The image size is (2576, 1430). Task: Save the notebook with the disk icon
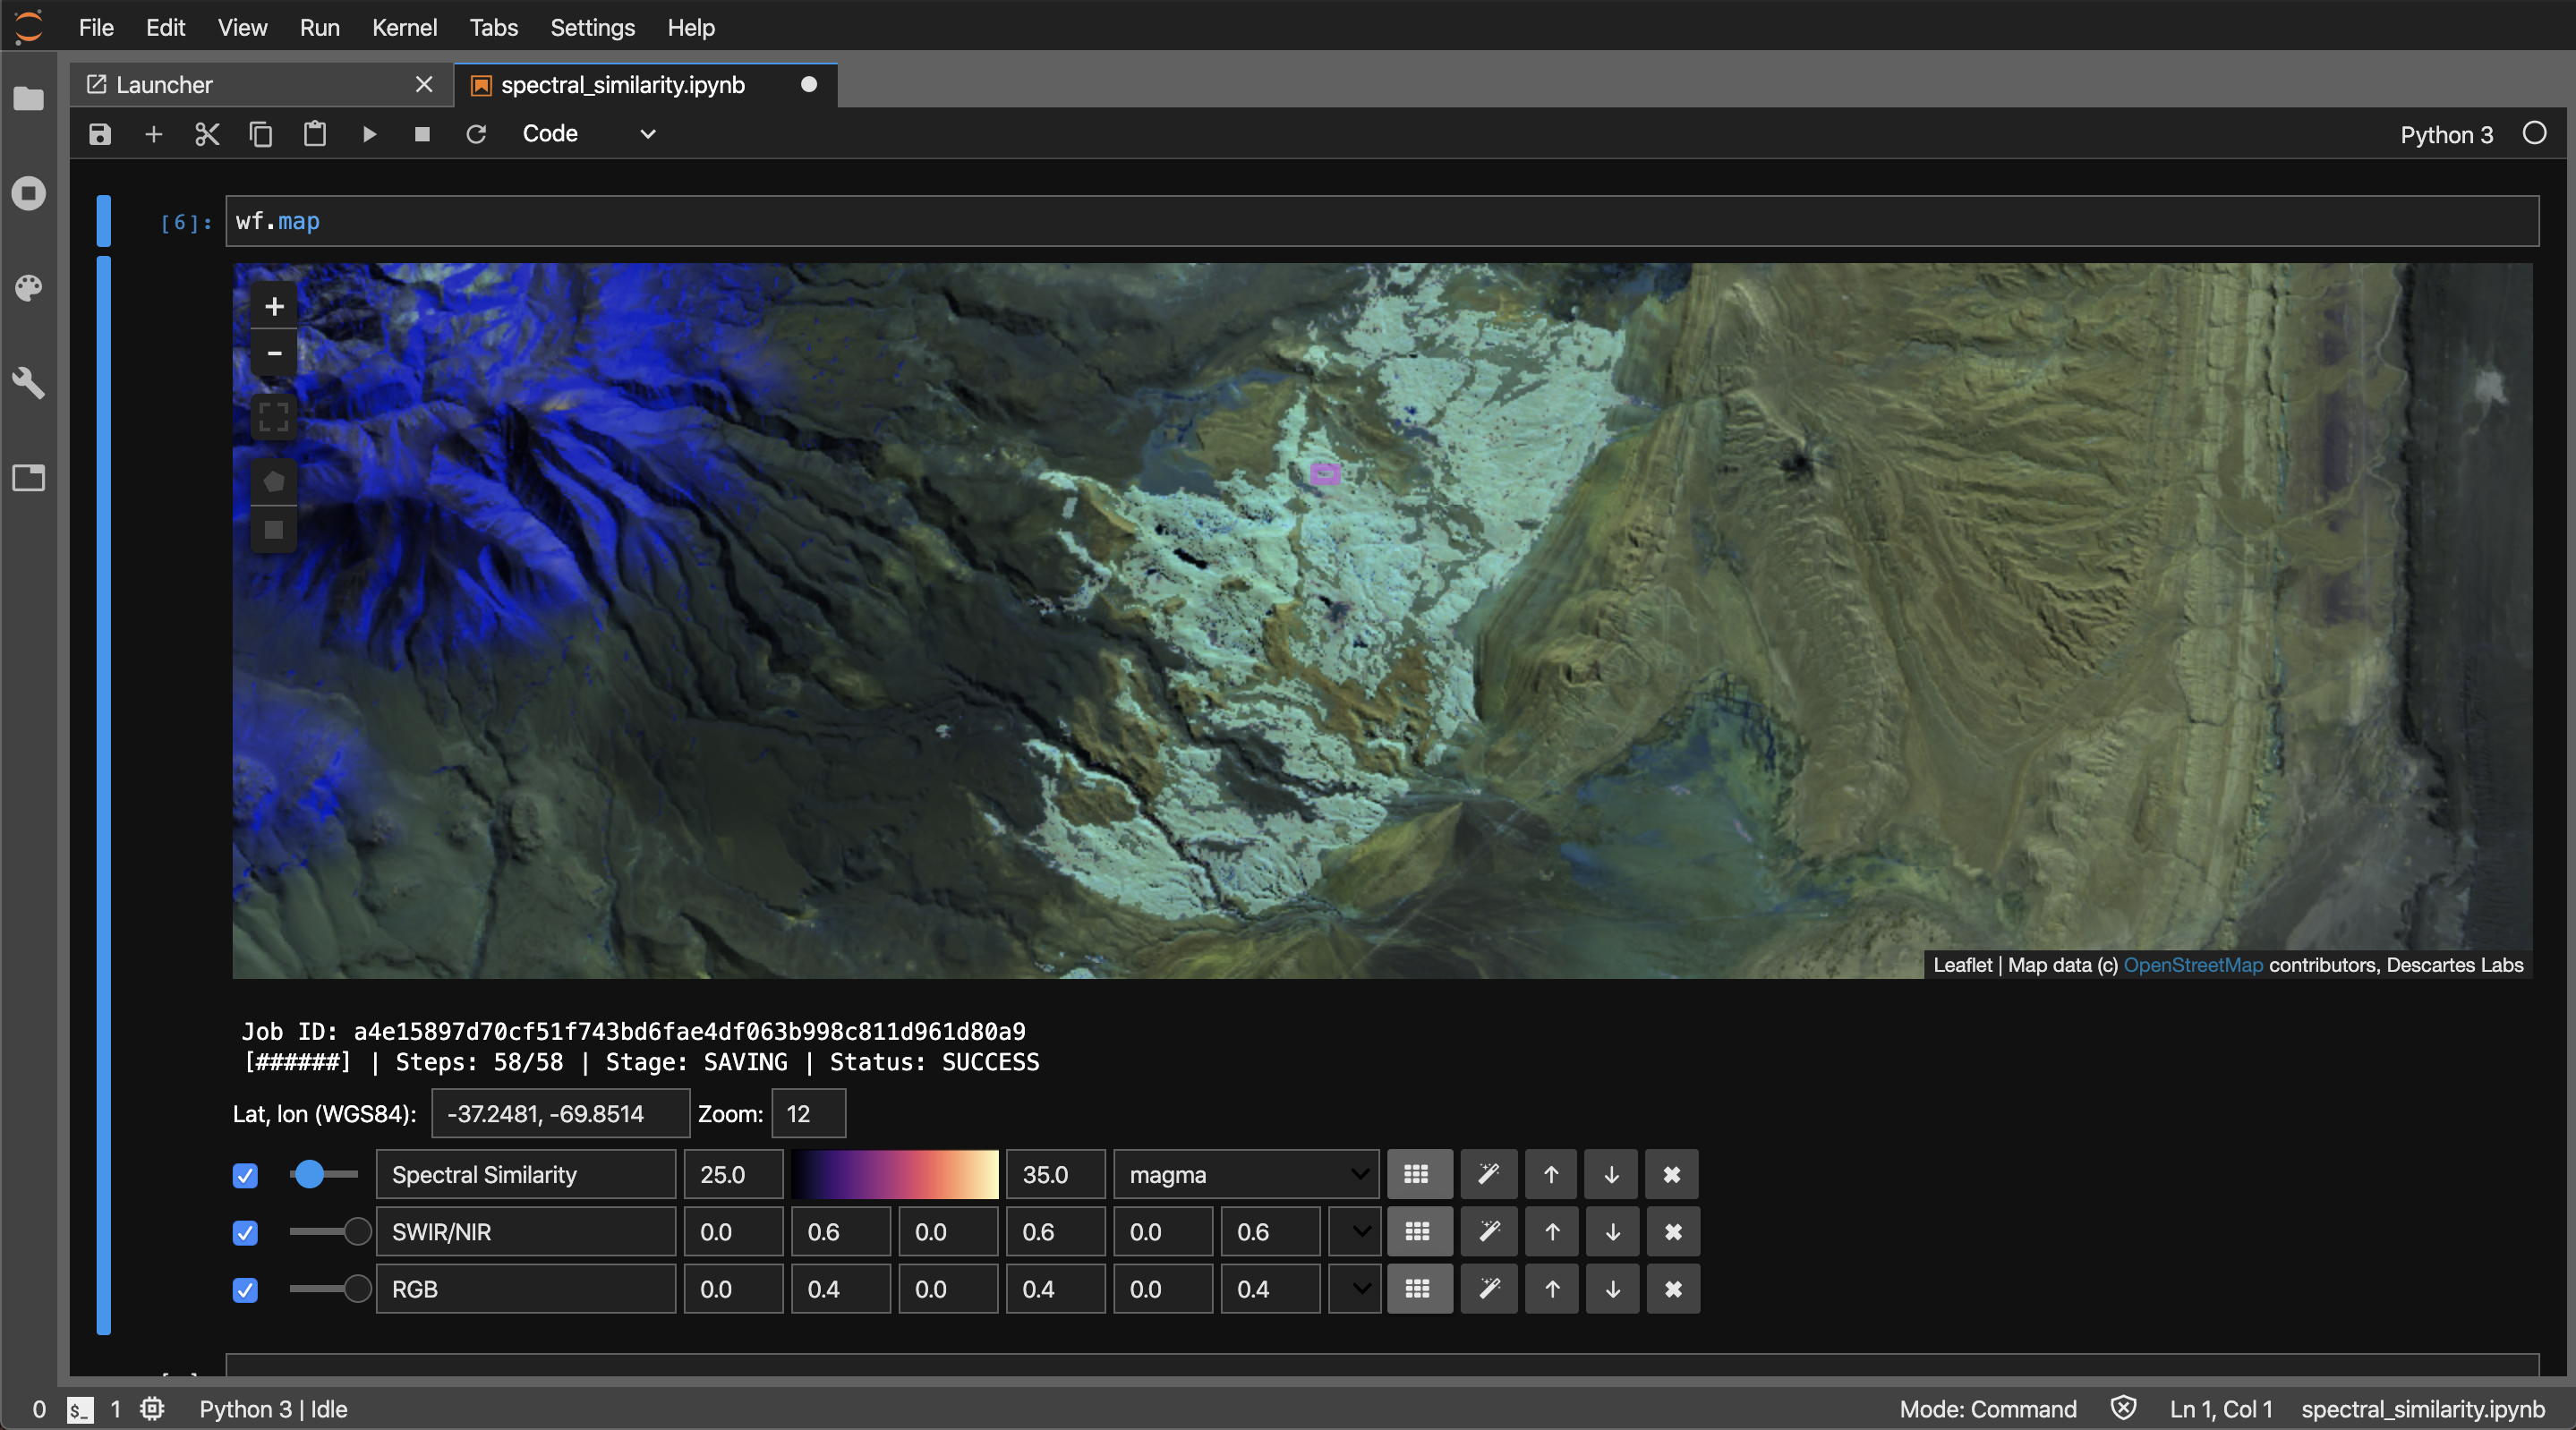100,134
